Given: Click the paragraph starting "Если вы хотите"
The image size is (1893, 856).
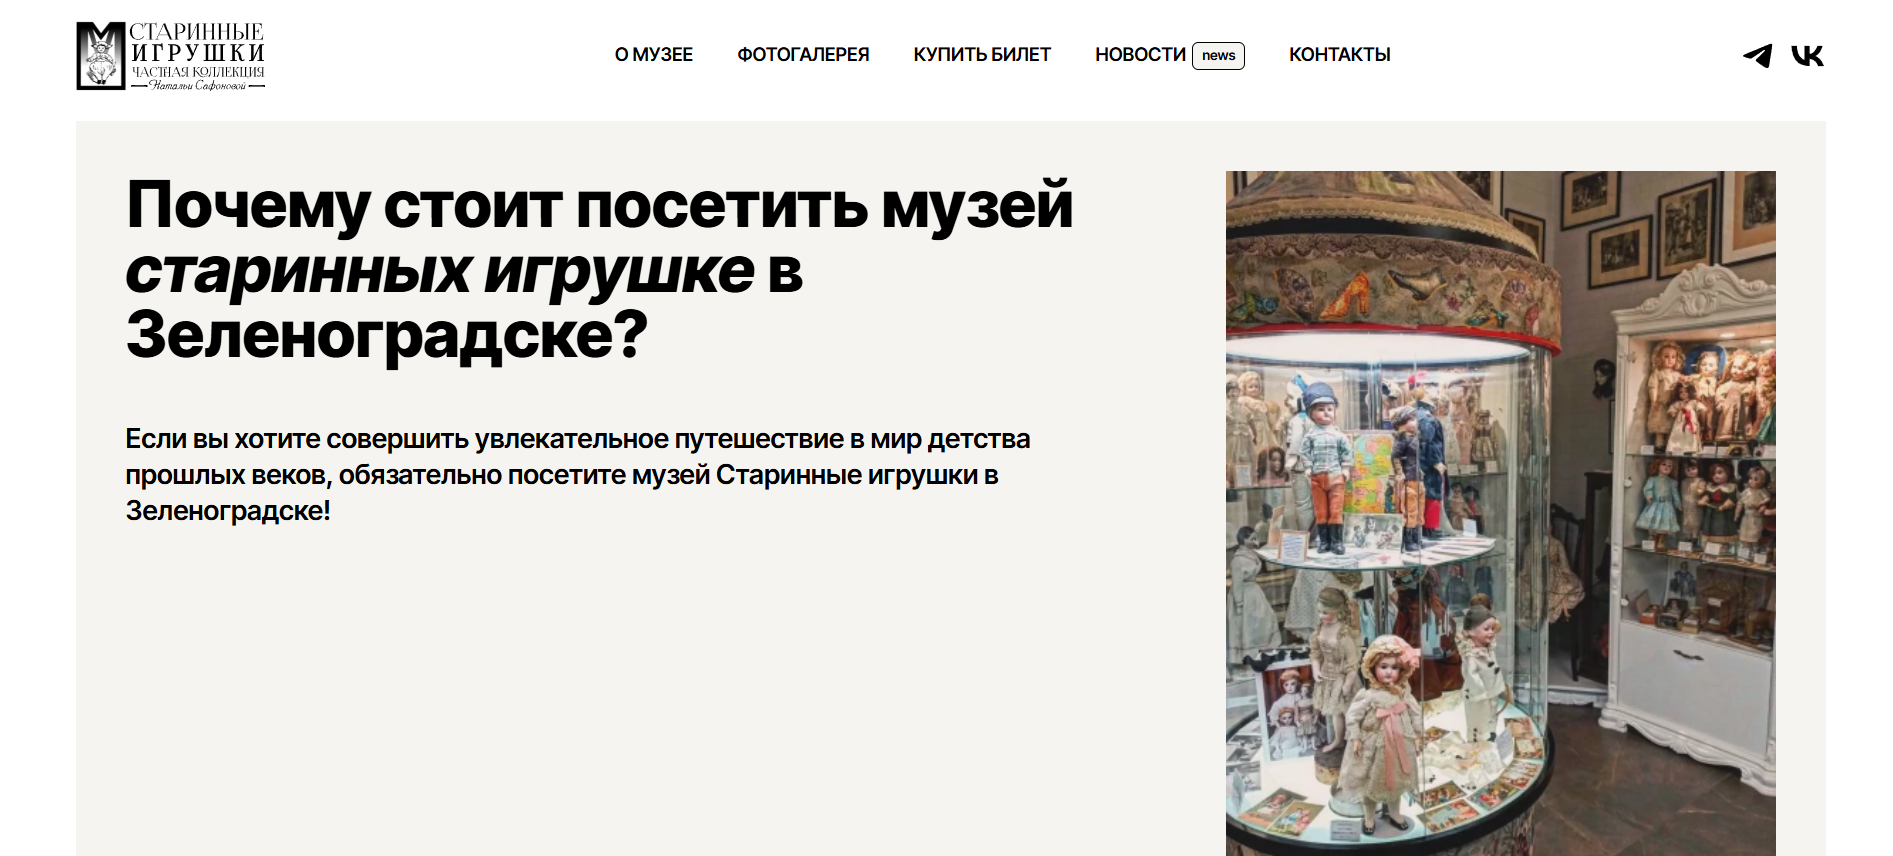Looking at the screenshot, I should pyautogui.click(x=578, y=475).
